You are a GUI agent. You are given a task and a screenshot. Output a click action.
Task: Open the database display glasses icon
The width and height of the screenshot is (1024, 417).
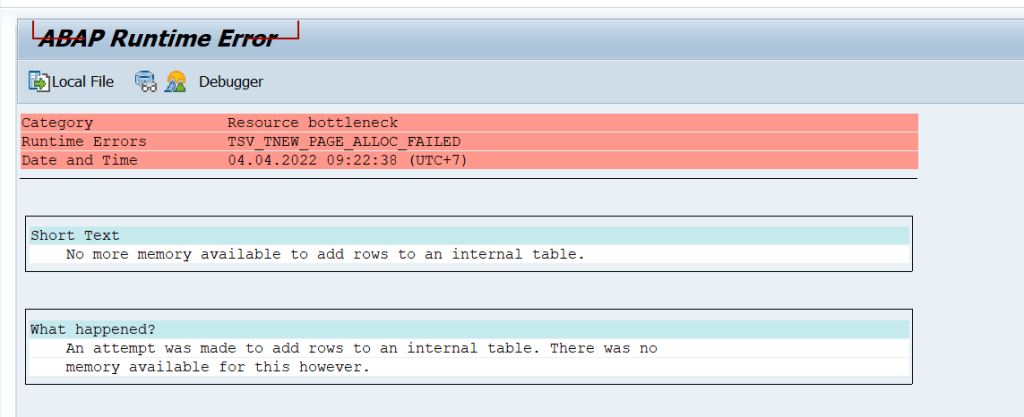pyautogui.click(x=146, y=82)
